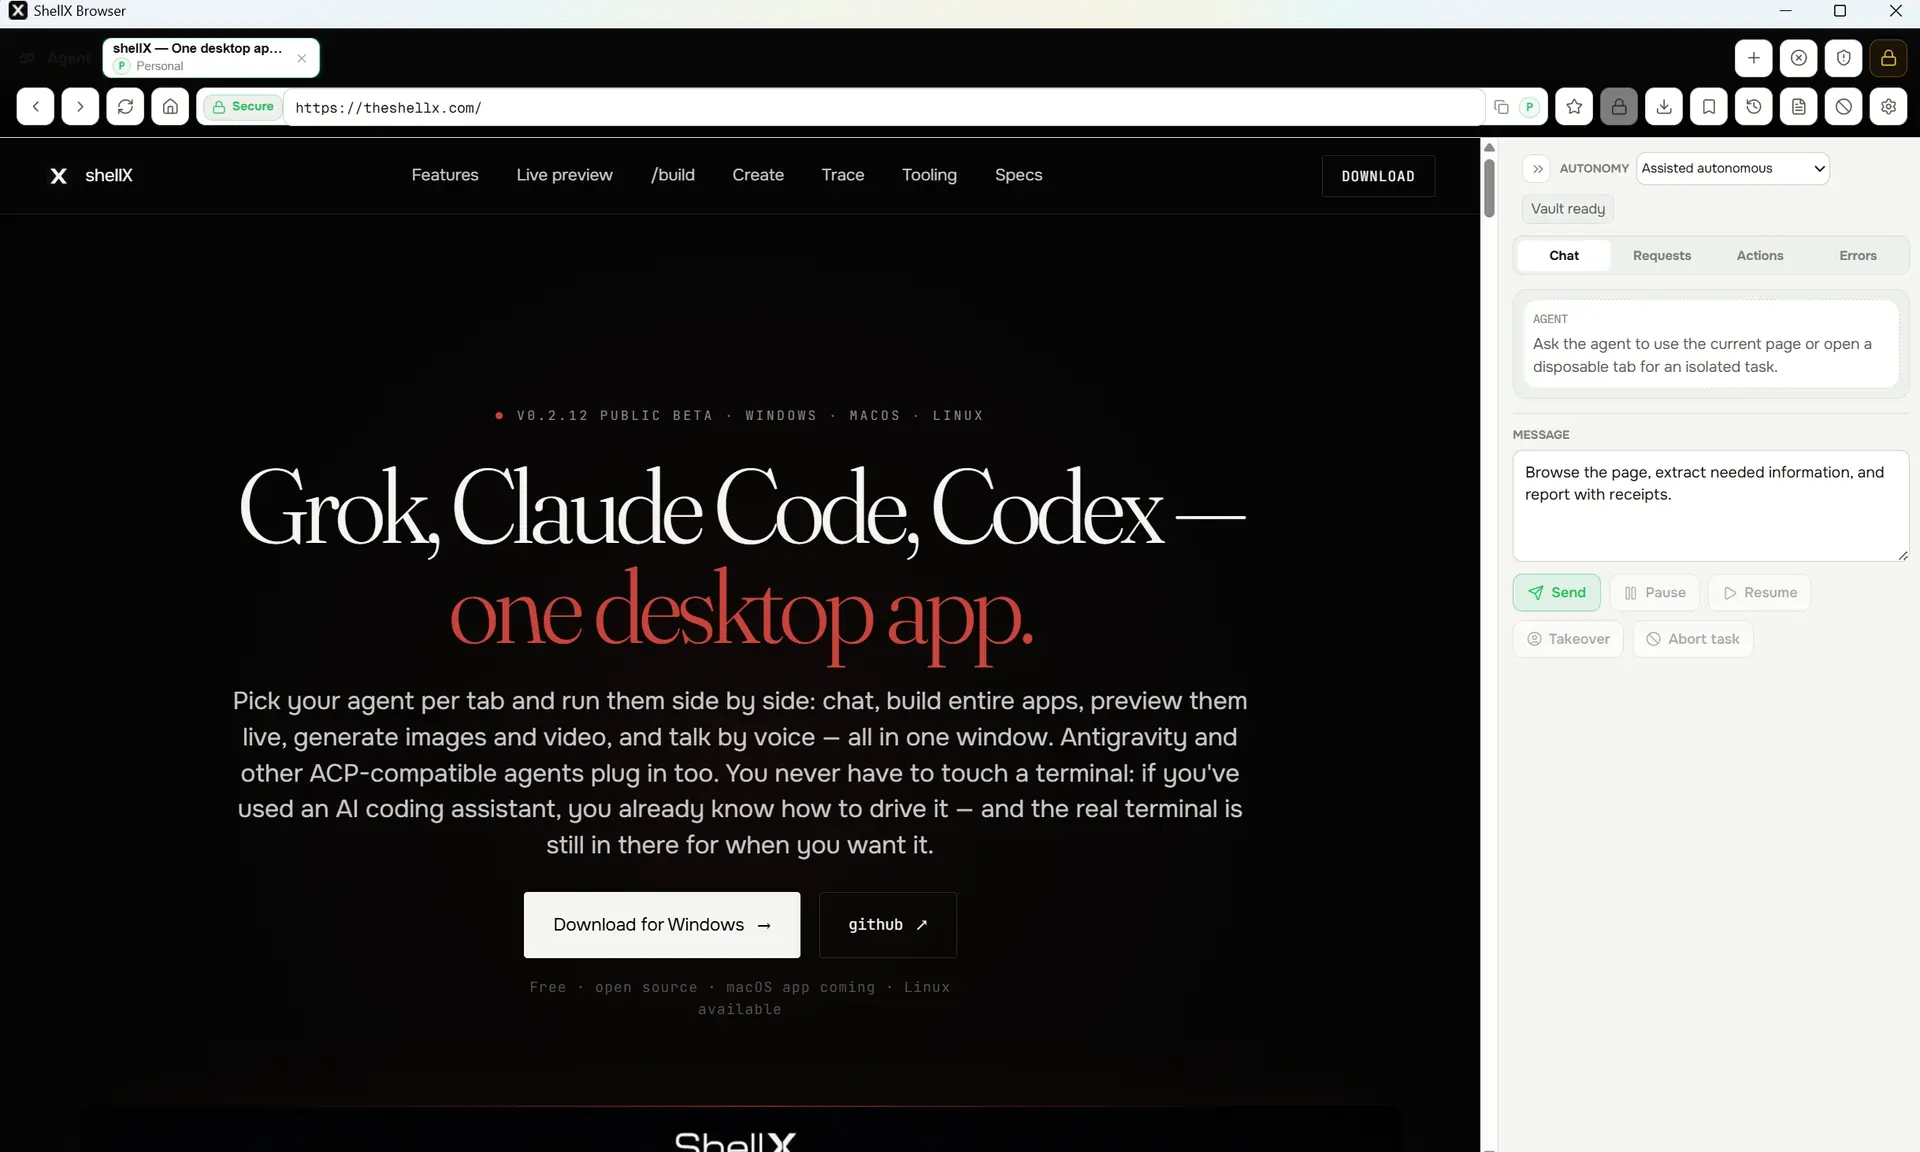Click the gold vault lock icon
The height and width of the screenshot is (1152, 1920).
[x=1889, y=58]
